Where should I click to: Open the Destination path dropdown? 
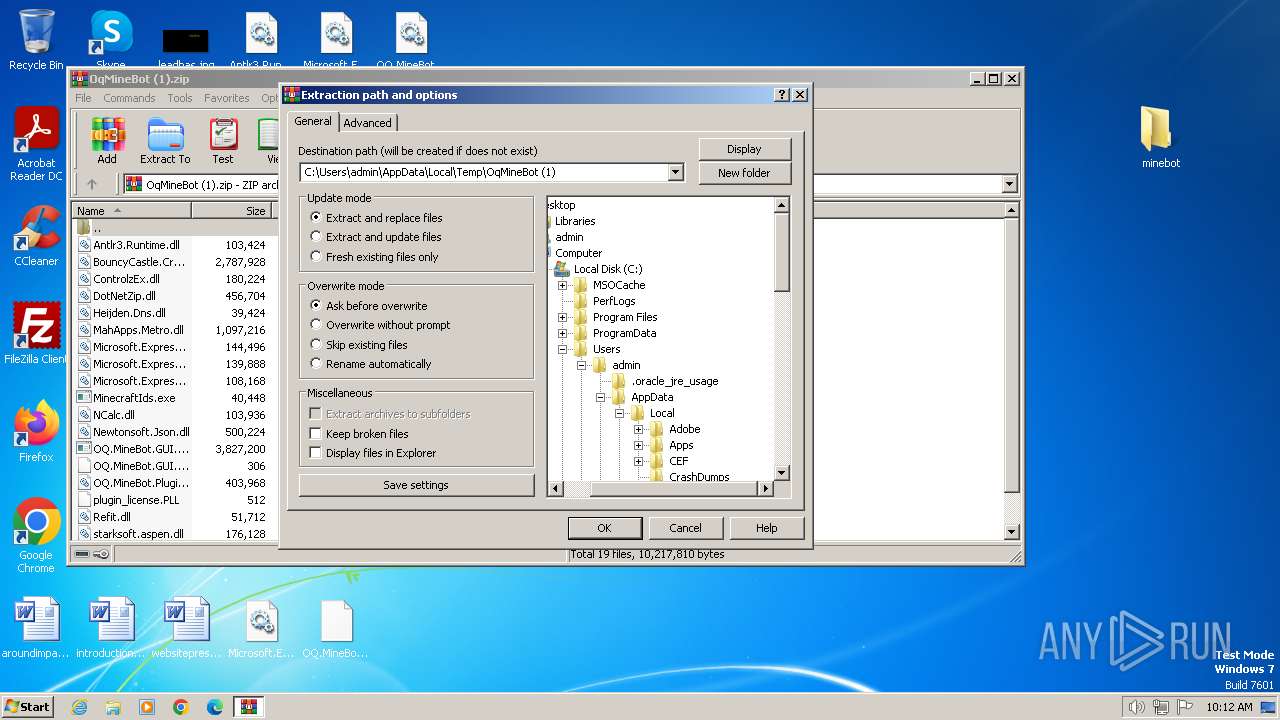[x=675, y=172]
